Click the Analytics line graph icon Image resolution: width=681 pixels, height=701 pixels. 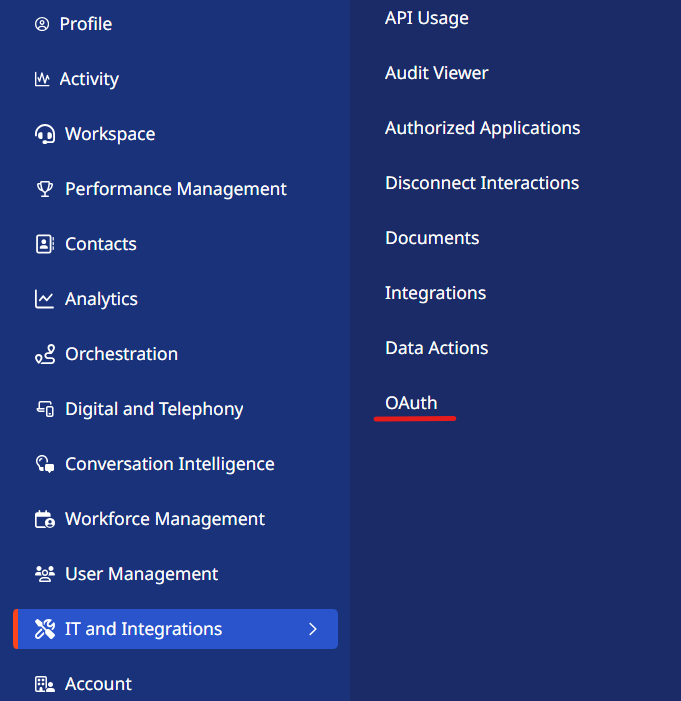click(44, 299)
